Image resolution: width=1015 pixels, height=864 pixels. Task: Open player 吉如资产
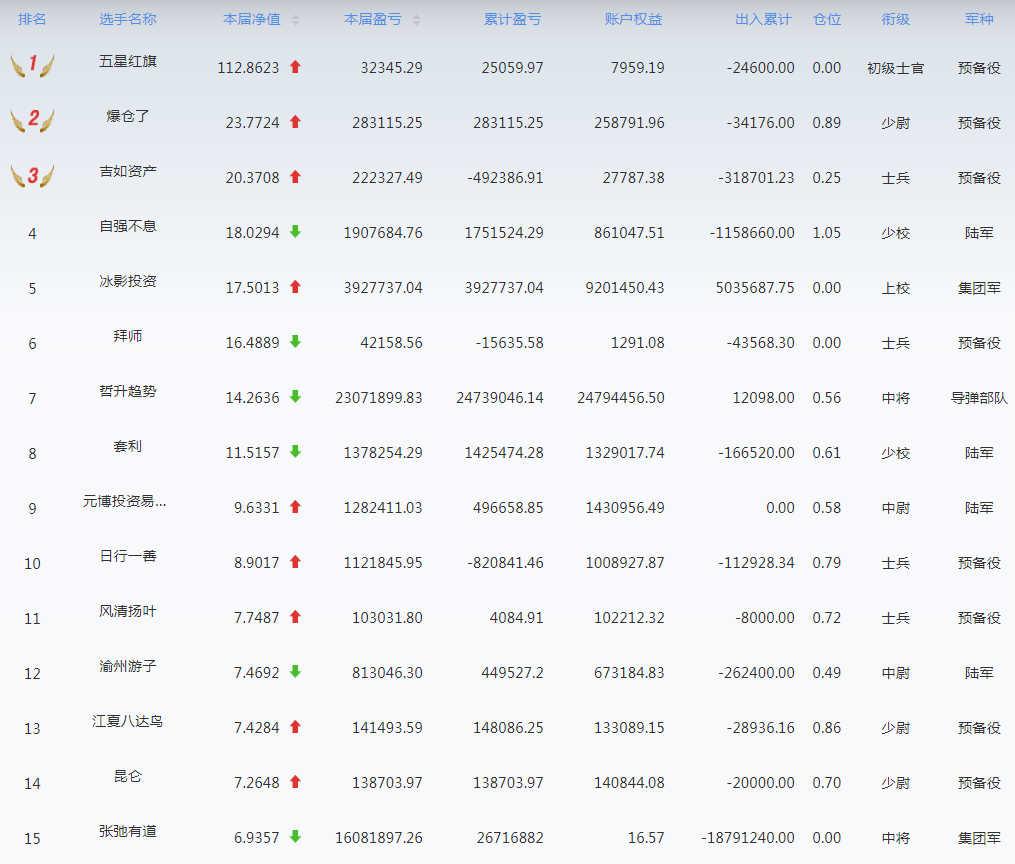coord(128,172)
